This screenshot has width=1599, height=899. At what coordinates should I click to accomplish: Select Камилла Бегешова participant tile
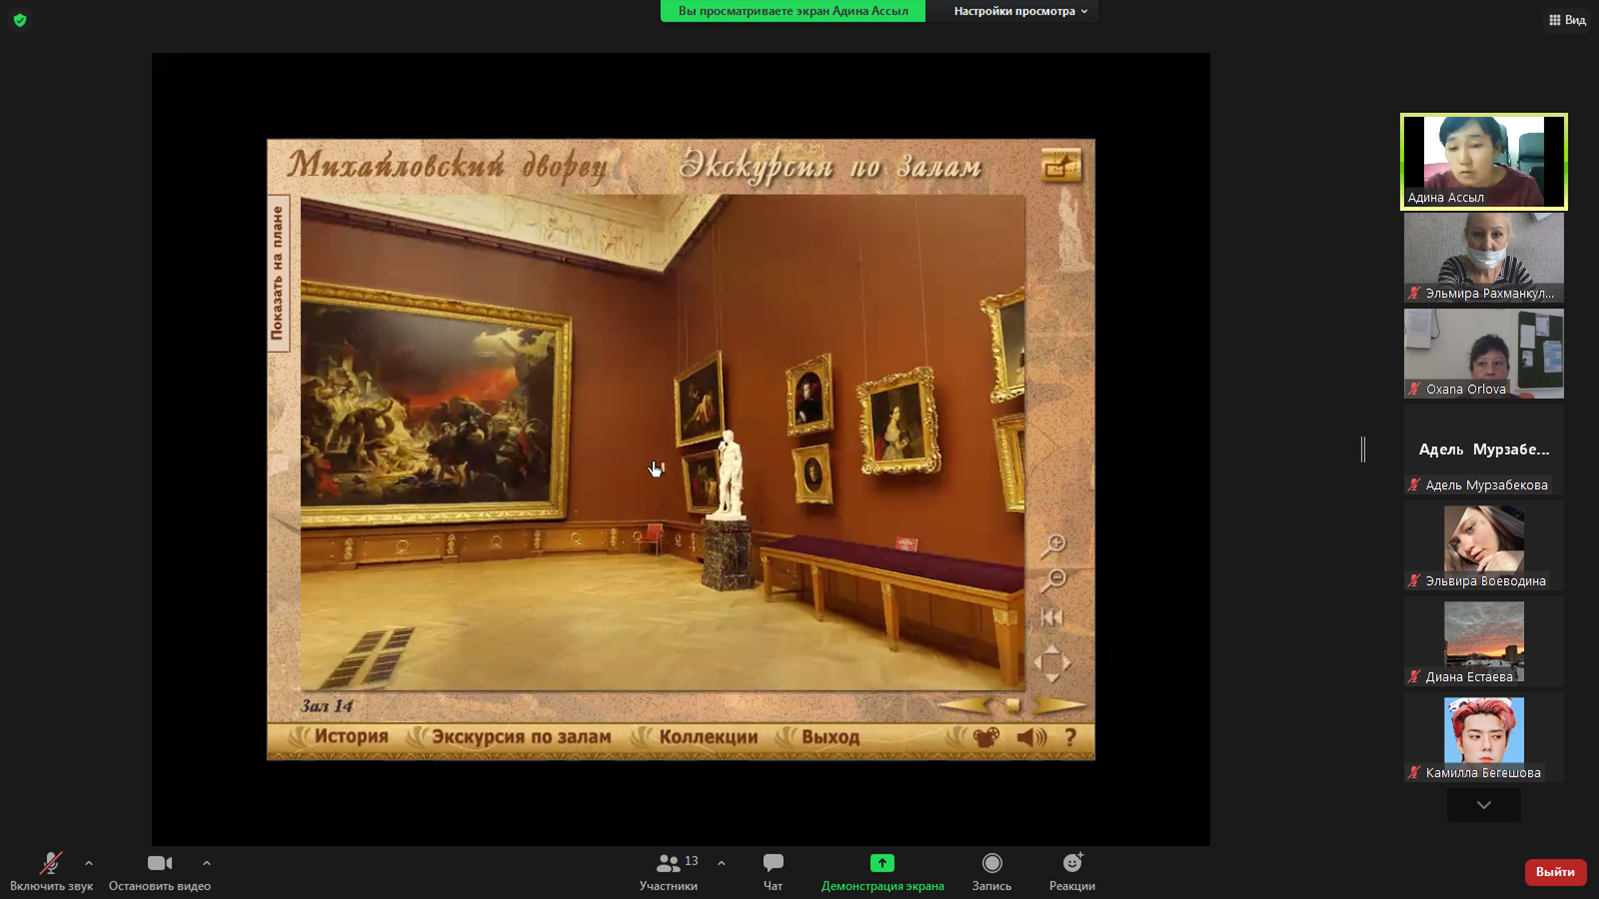pyautogui.click(x=1484, y=737)
